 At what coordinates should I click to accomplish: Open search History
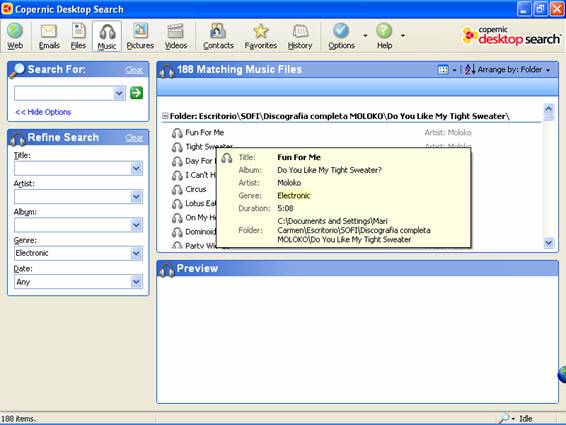300,36
